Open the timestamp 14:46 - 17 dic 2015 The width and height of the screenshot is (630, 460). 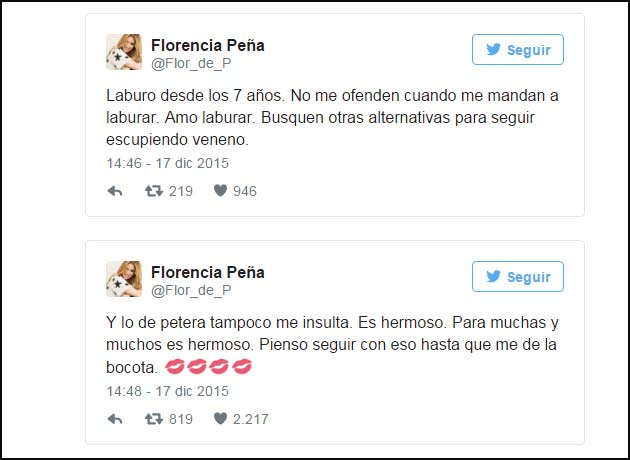click(168, 161)
